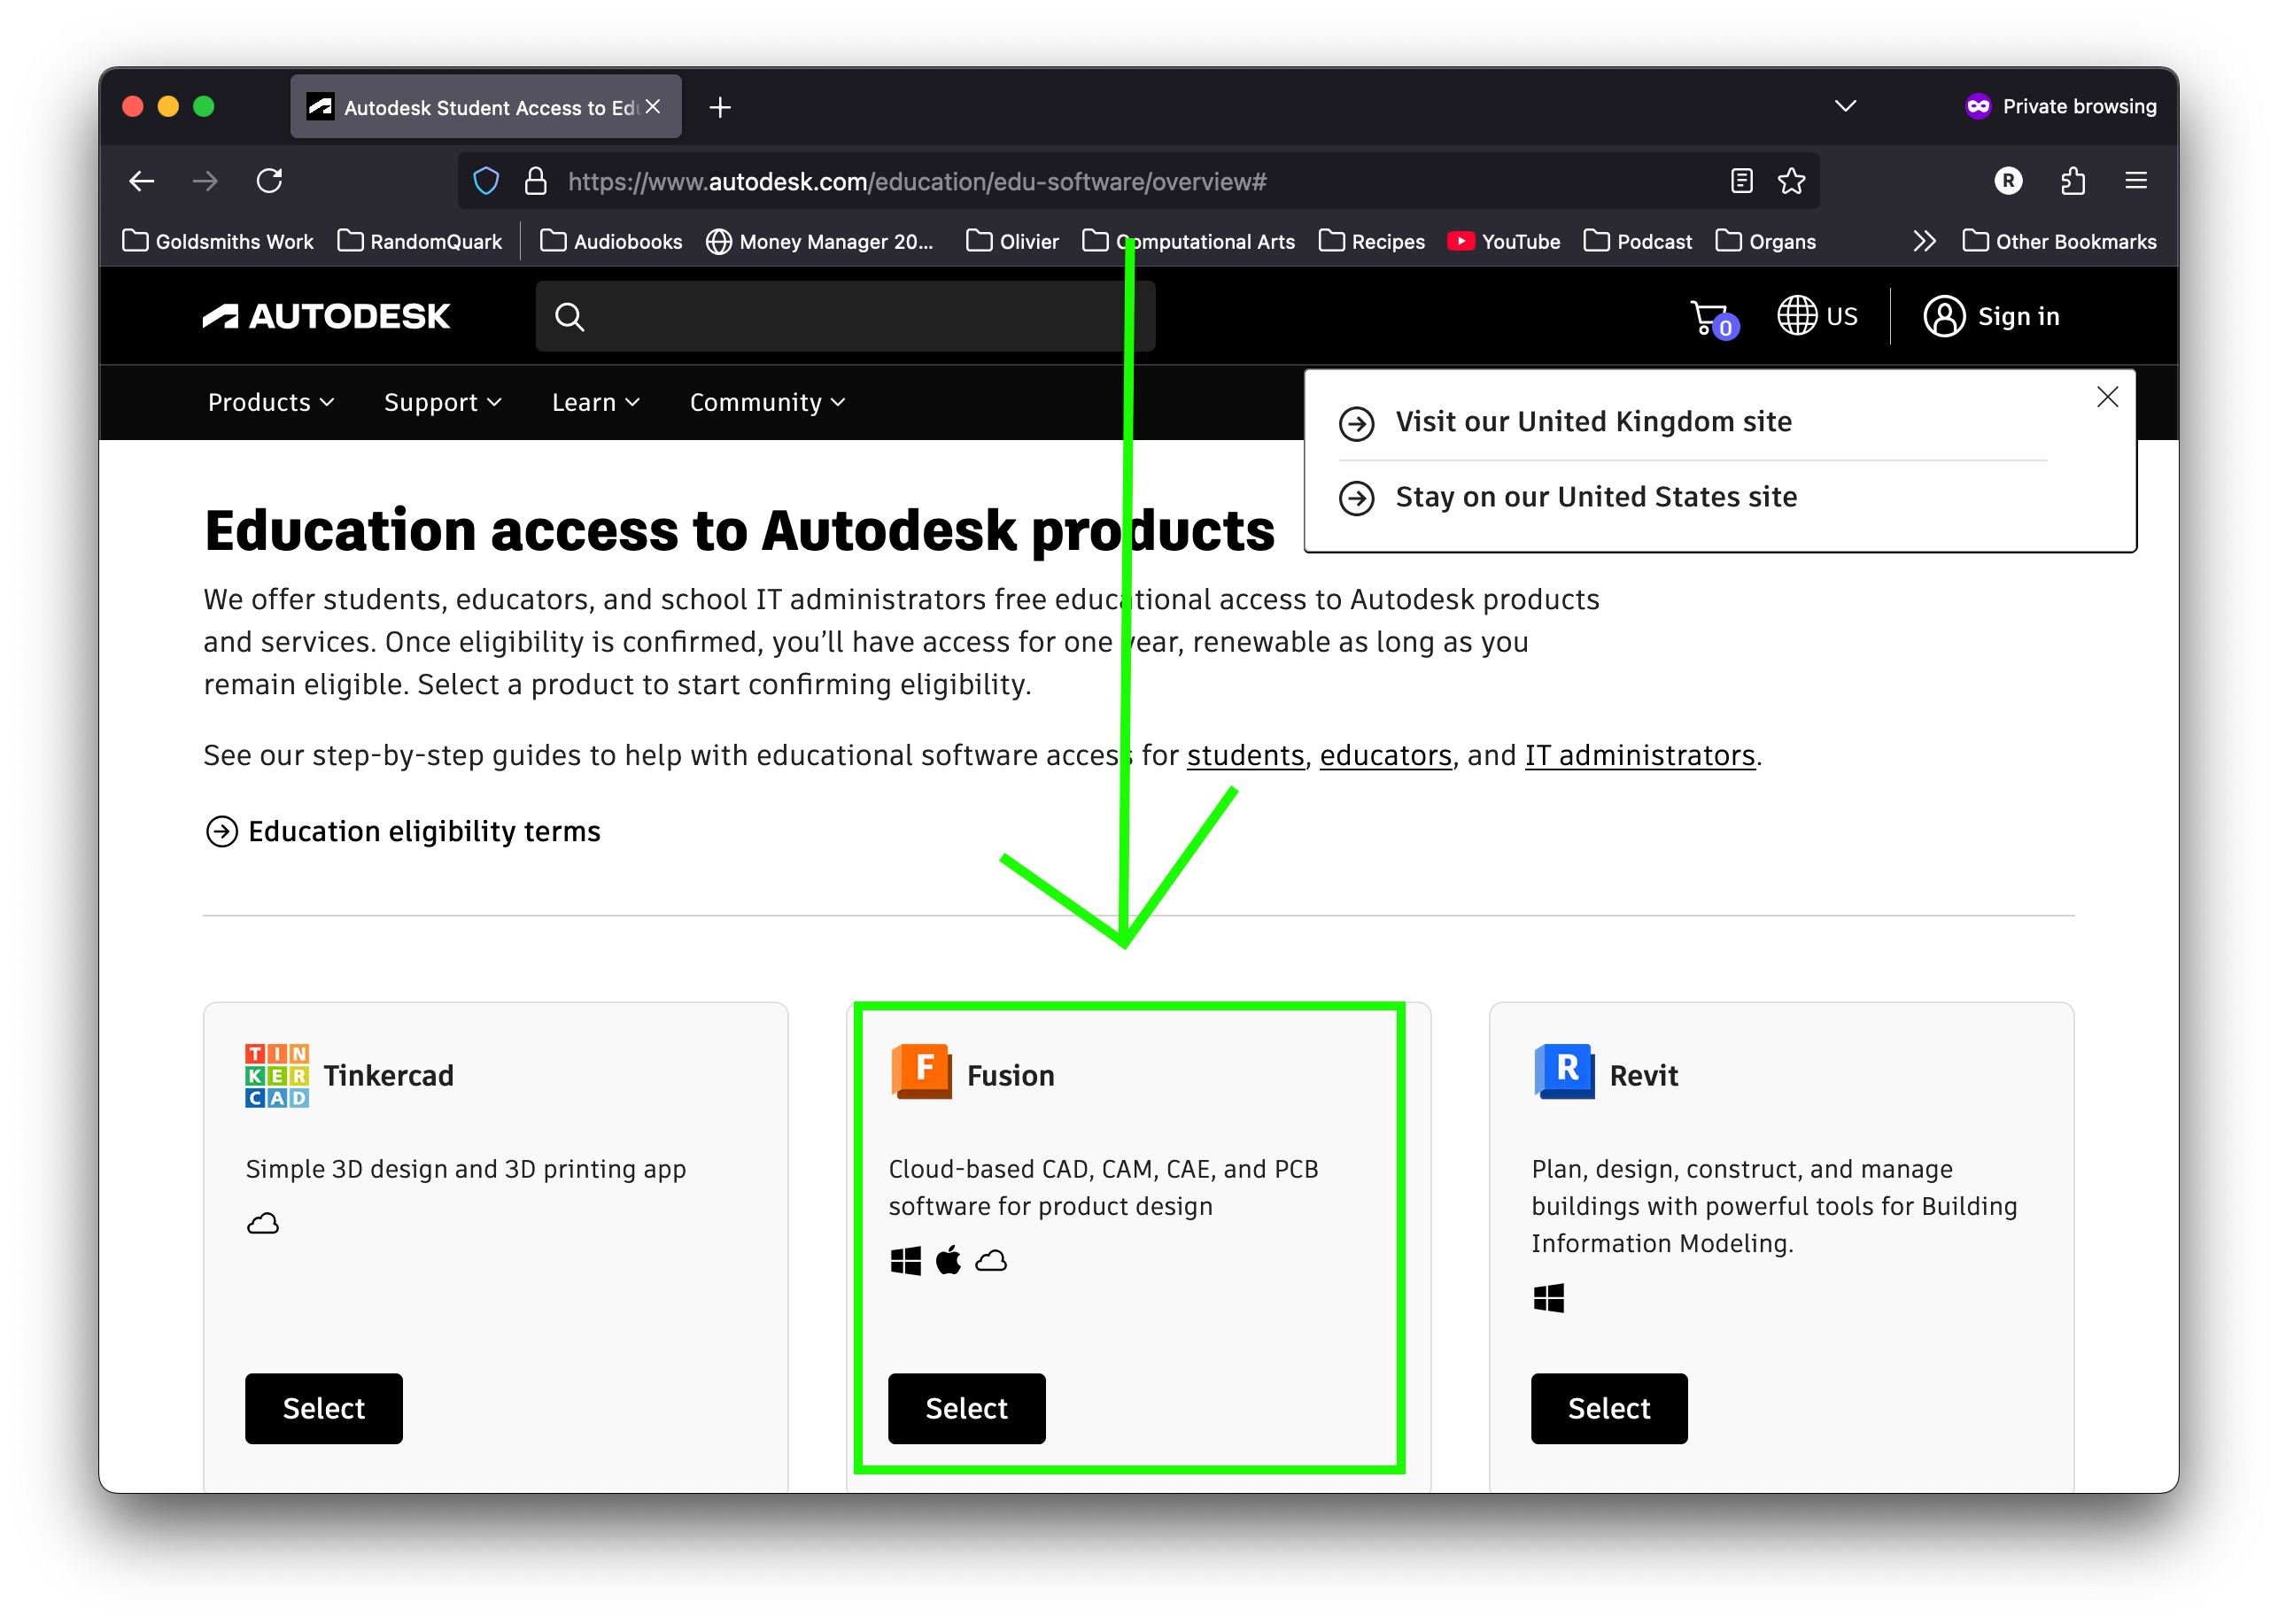Bookmark this page with the star icon

[x=1791, y=181]
